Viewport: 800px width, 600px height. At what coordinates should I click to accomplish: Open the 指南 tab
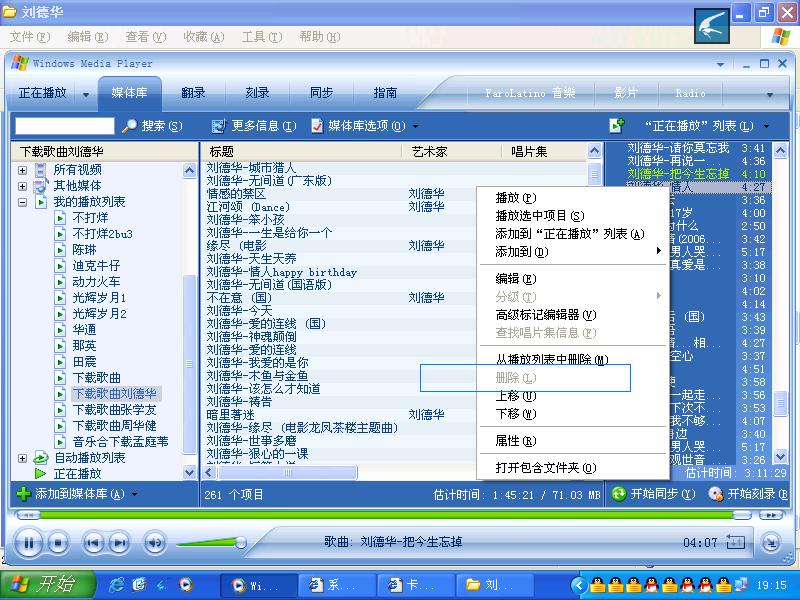(385, 93)
